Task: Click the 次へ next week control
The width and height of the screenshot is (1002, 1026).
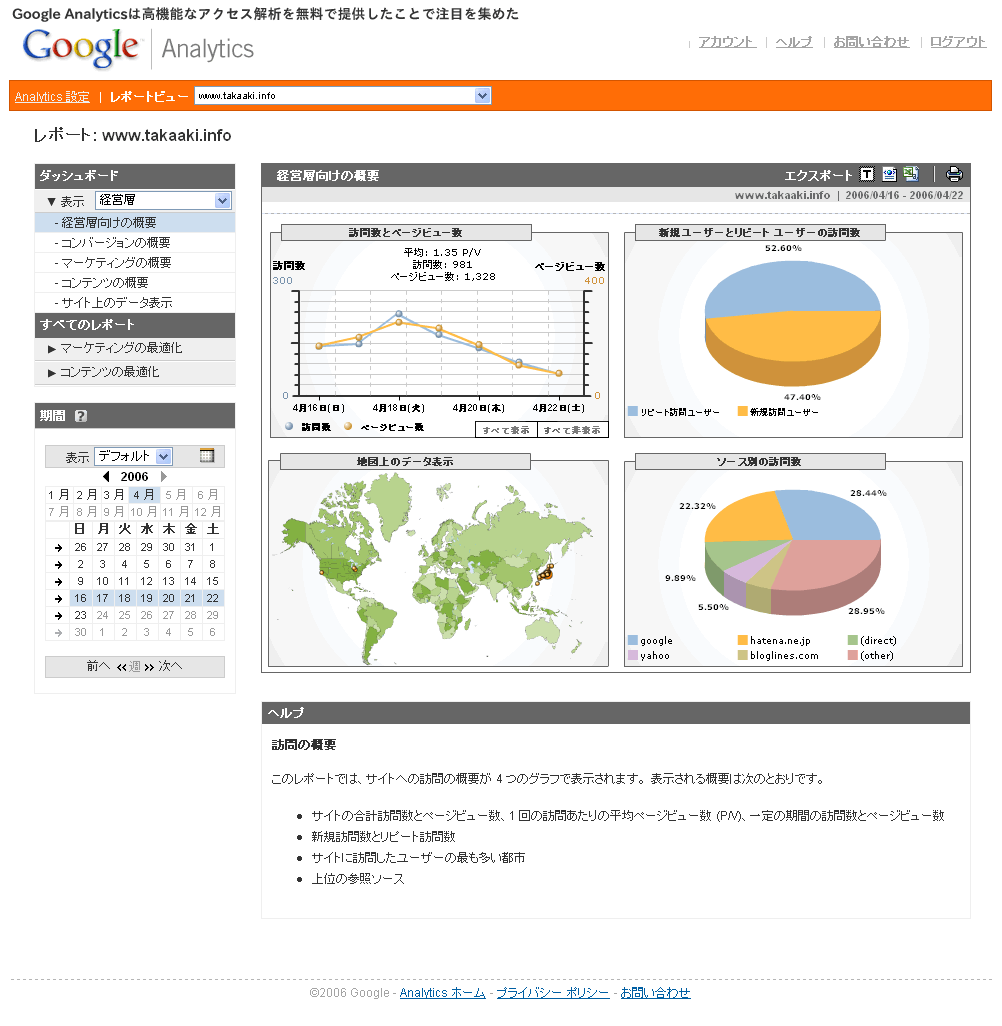Action: pyautogui.click(x=170, y=666)
